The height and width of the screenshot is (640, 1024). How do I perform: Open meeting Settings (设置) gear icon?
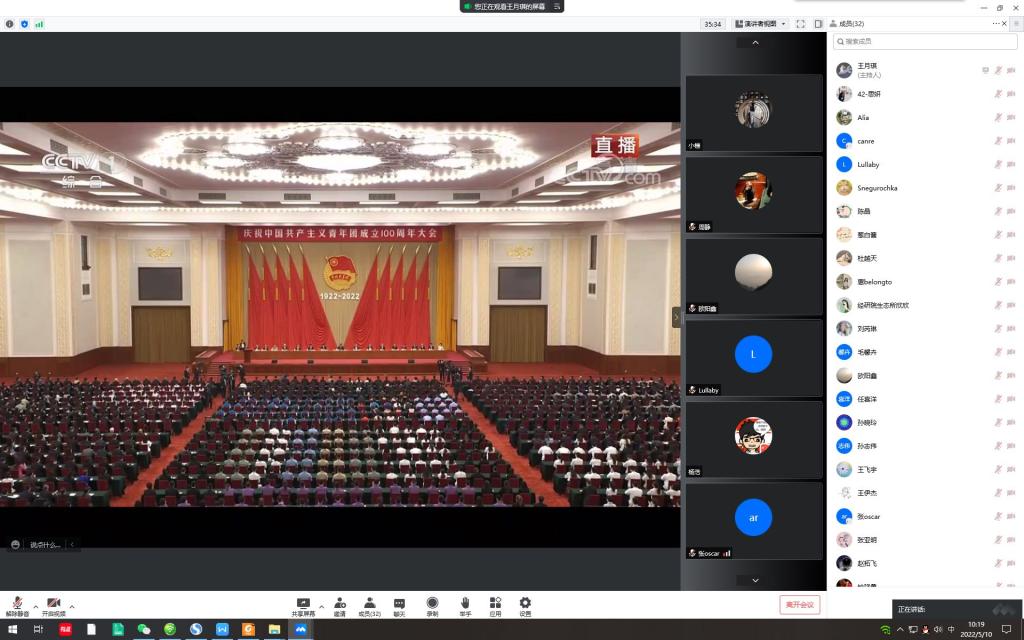(525, 603)
